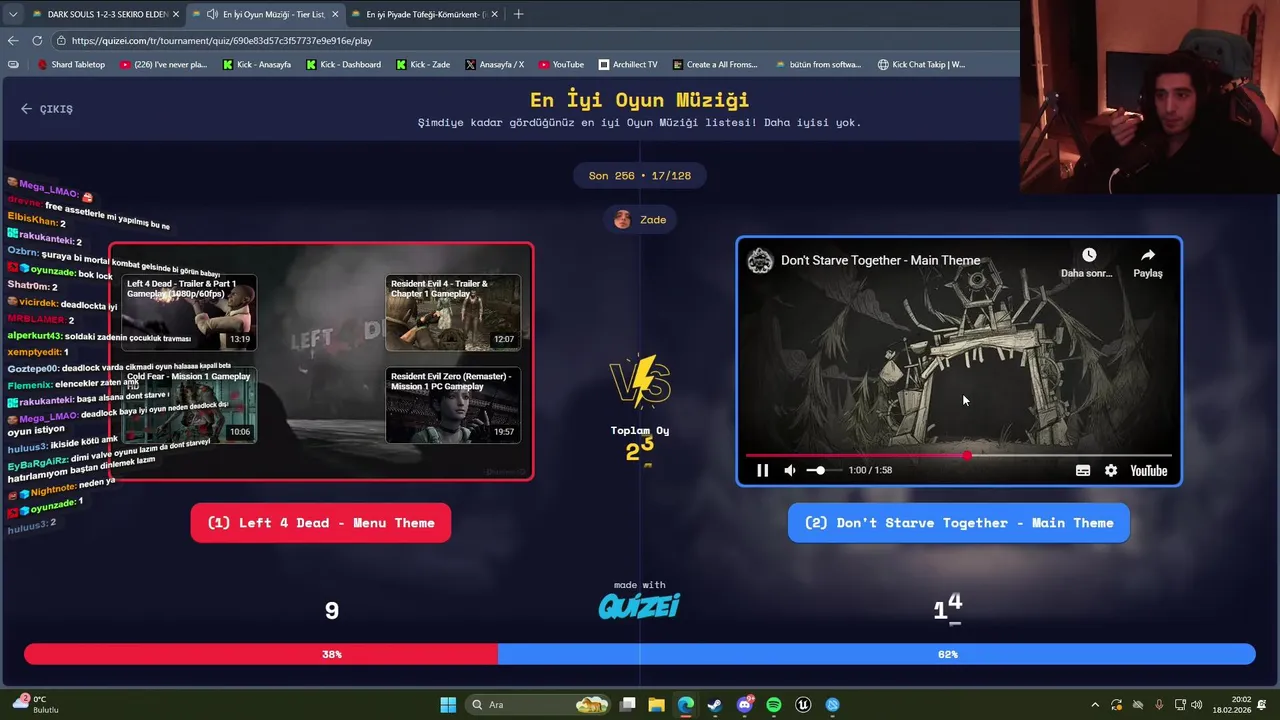Open Don't Starve Together - Main Theme title link
This screenshot has height=720, width=1280.
880,260
